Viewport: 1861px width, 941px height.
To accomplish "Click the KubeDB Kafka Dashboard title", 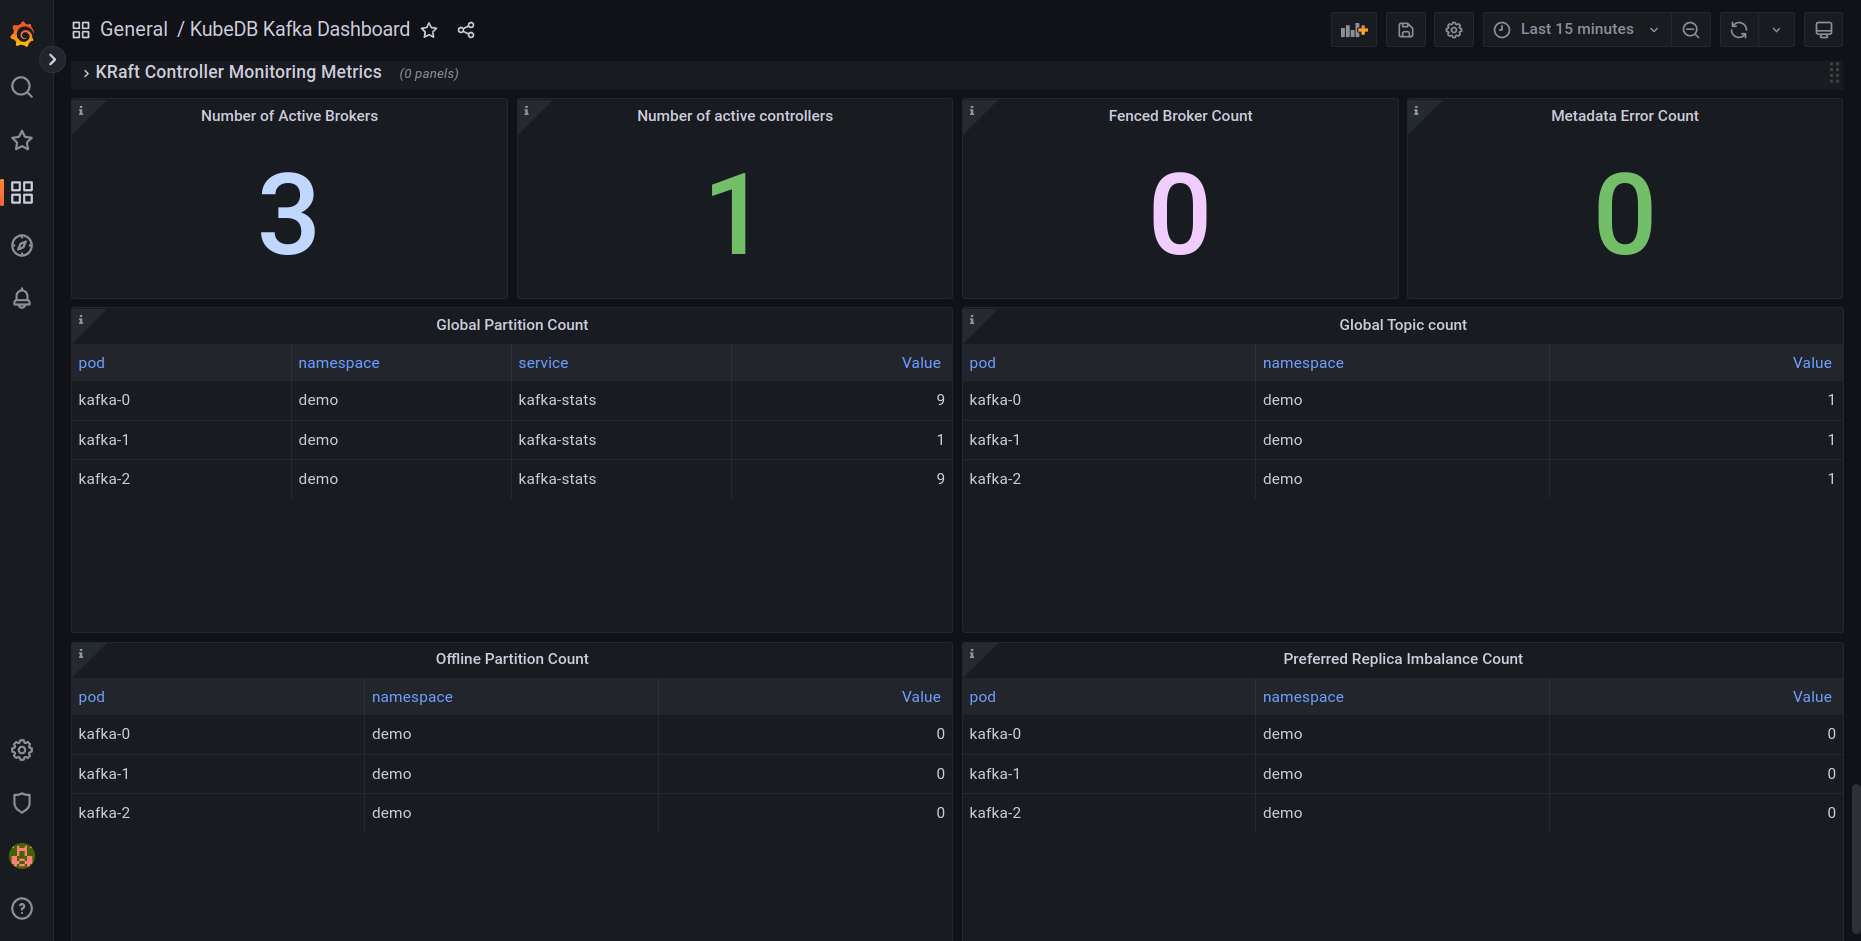I will (300, 29).
